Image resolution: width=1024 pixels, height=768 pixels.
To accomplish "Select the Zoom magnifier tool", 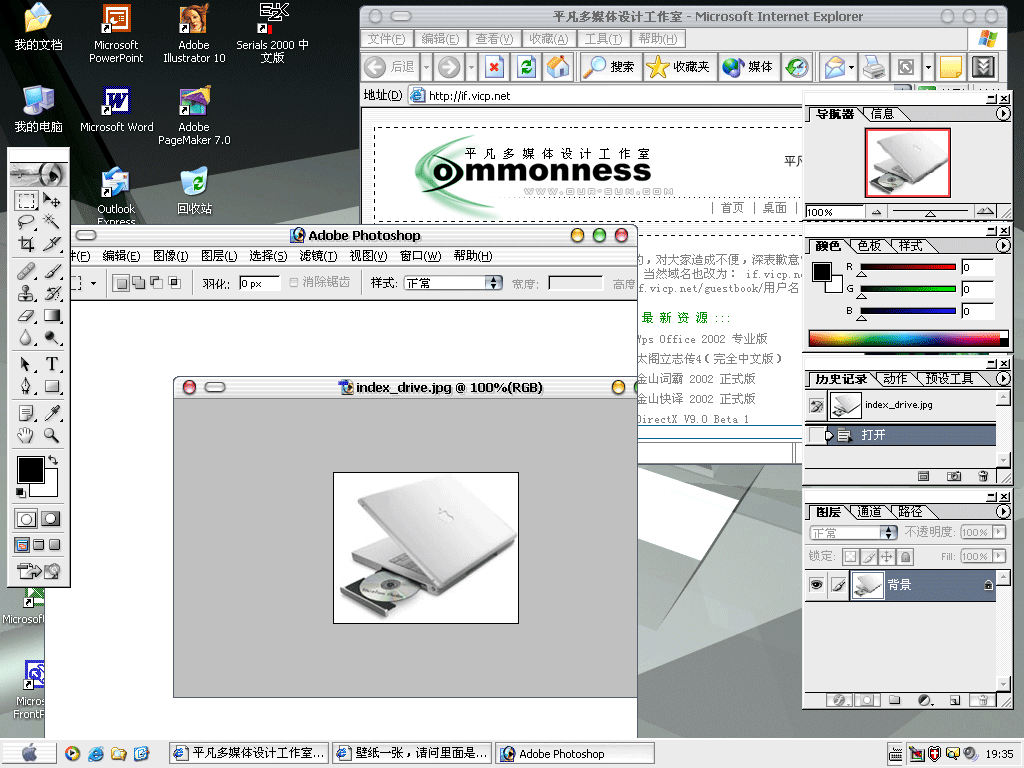I will click(x=52, y=435).
